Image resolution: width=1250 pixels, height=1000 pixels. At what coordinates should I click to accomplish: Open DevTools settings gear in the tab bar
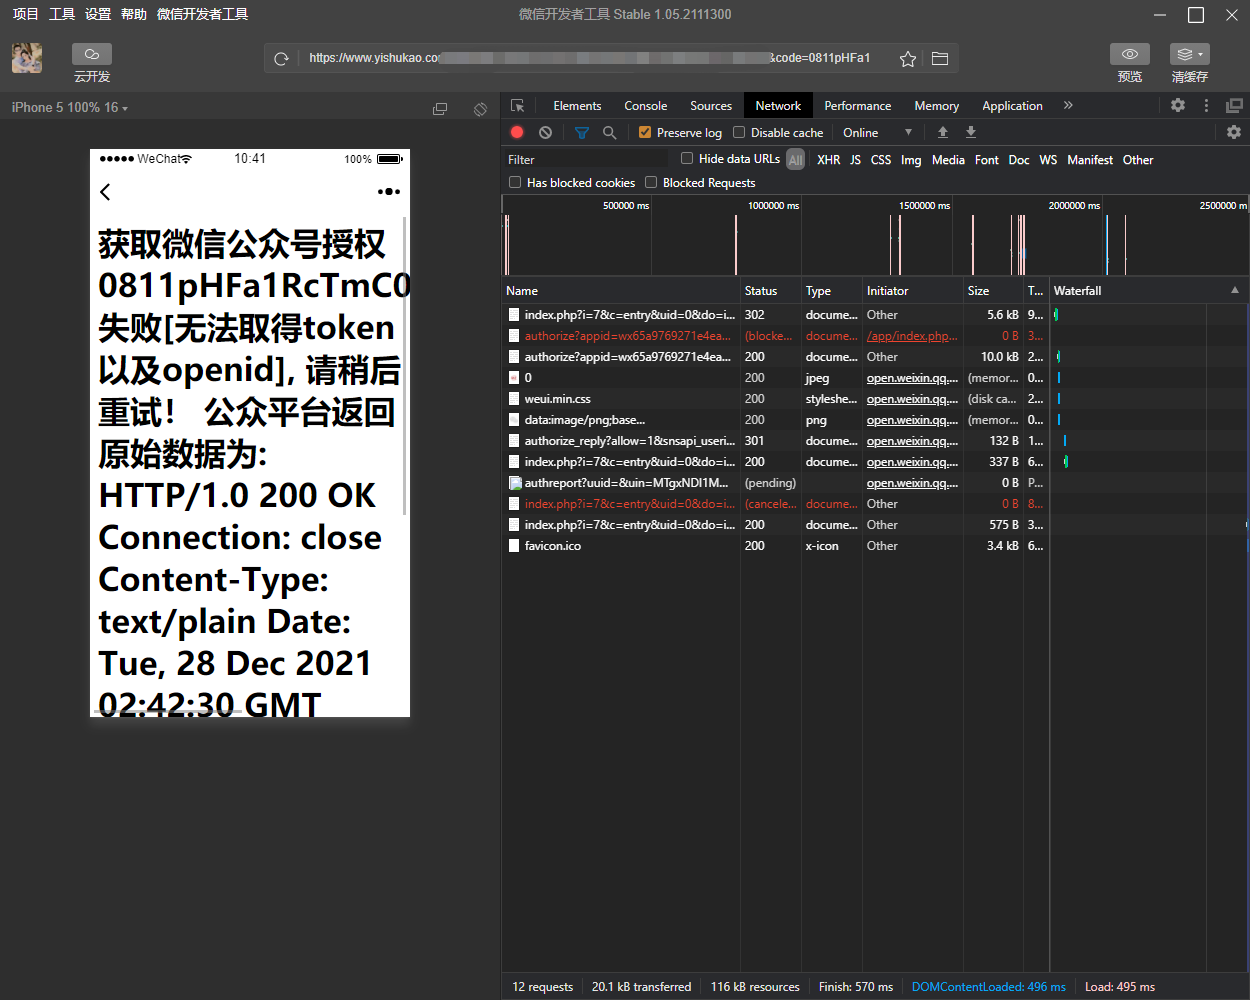[x=1178, y=105]
